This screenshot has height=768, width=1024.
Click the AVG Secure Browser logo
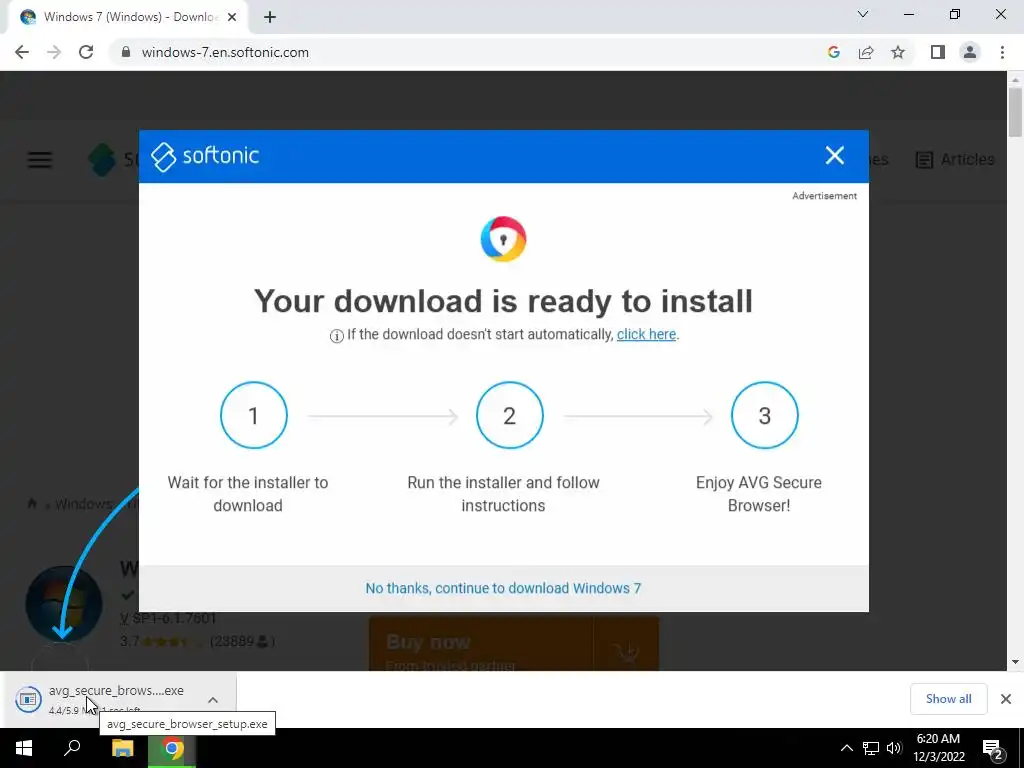point(504,239)
